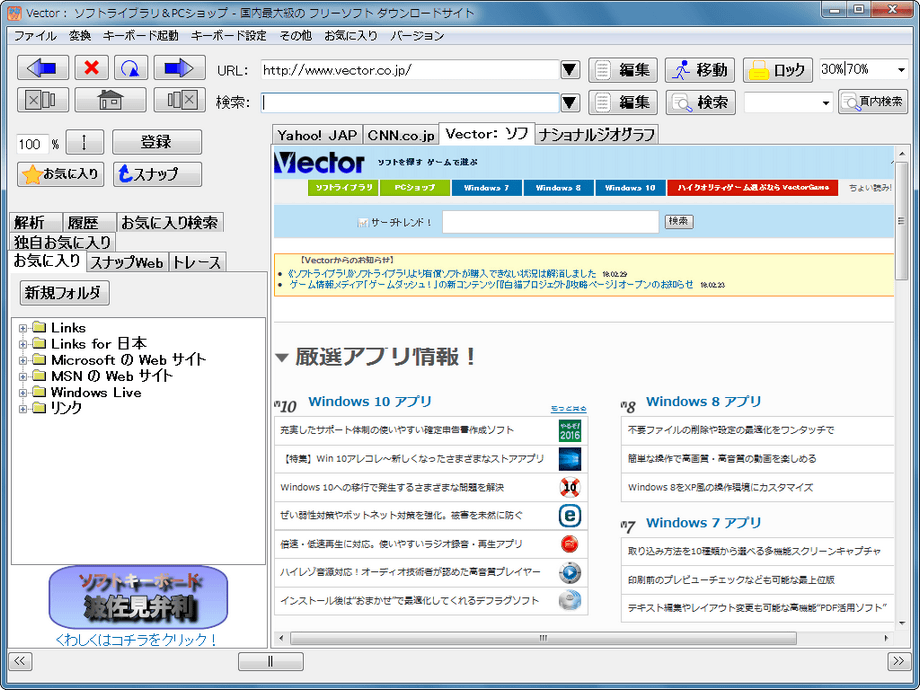Open the Windows 10 アプリ heading link
Viewport: 920px width, 690px height.
[x=370, y=401]
